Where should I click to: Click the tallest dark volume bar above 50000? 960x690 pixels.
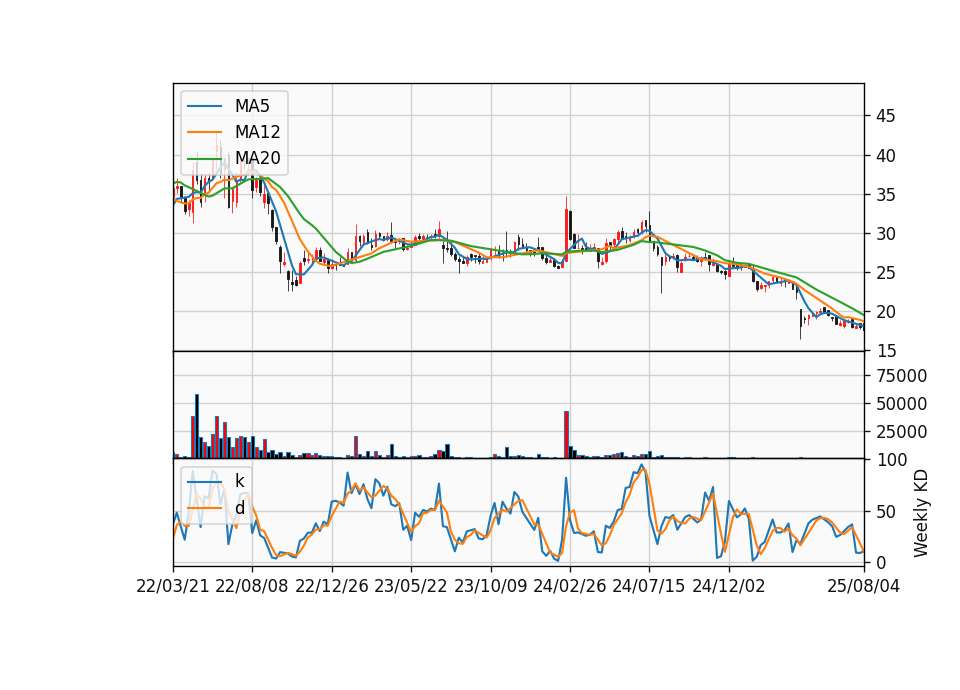[x=197, y=426]
